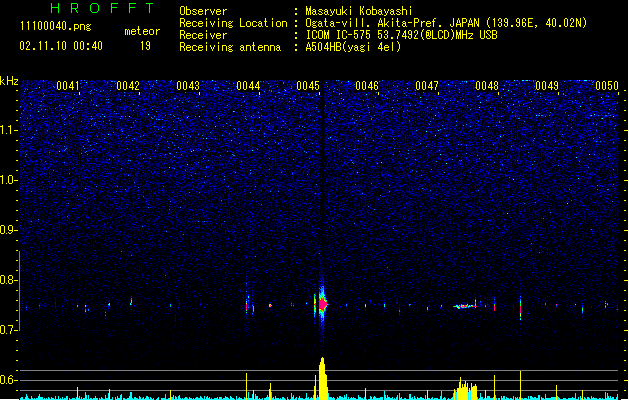Click the Receiving Location label
This screenshot has width=629, height=400.
233,23
